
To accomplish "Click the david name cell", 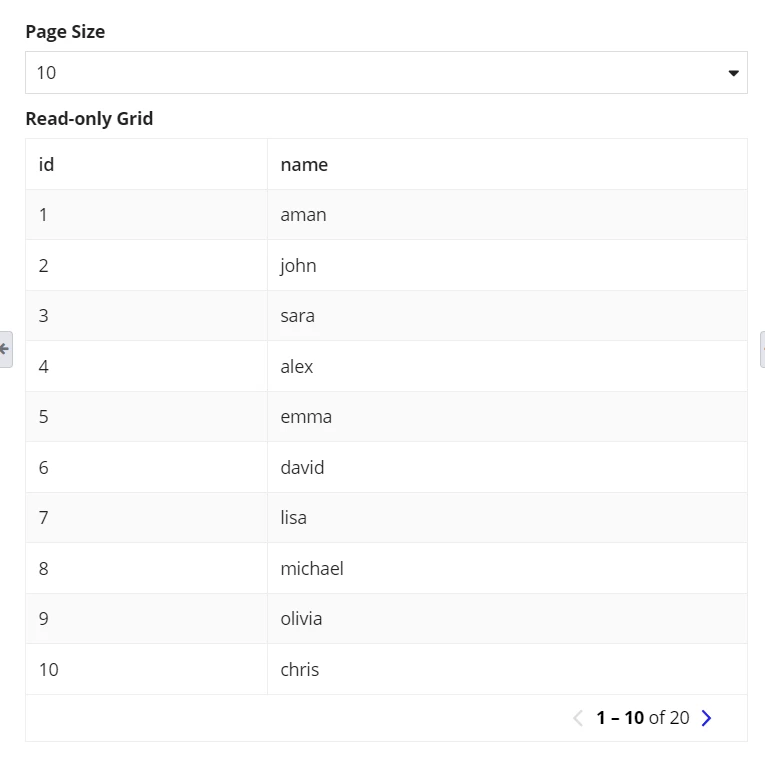I will pyautogui.click(x=507, y=467).
